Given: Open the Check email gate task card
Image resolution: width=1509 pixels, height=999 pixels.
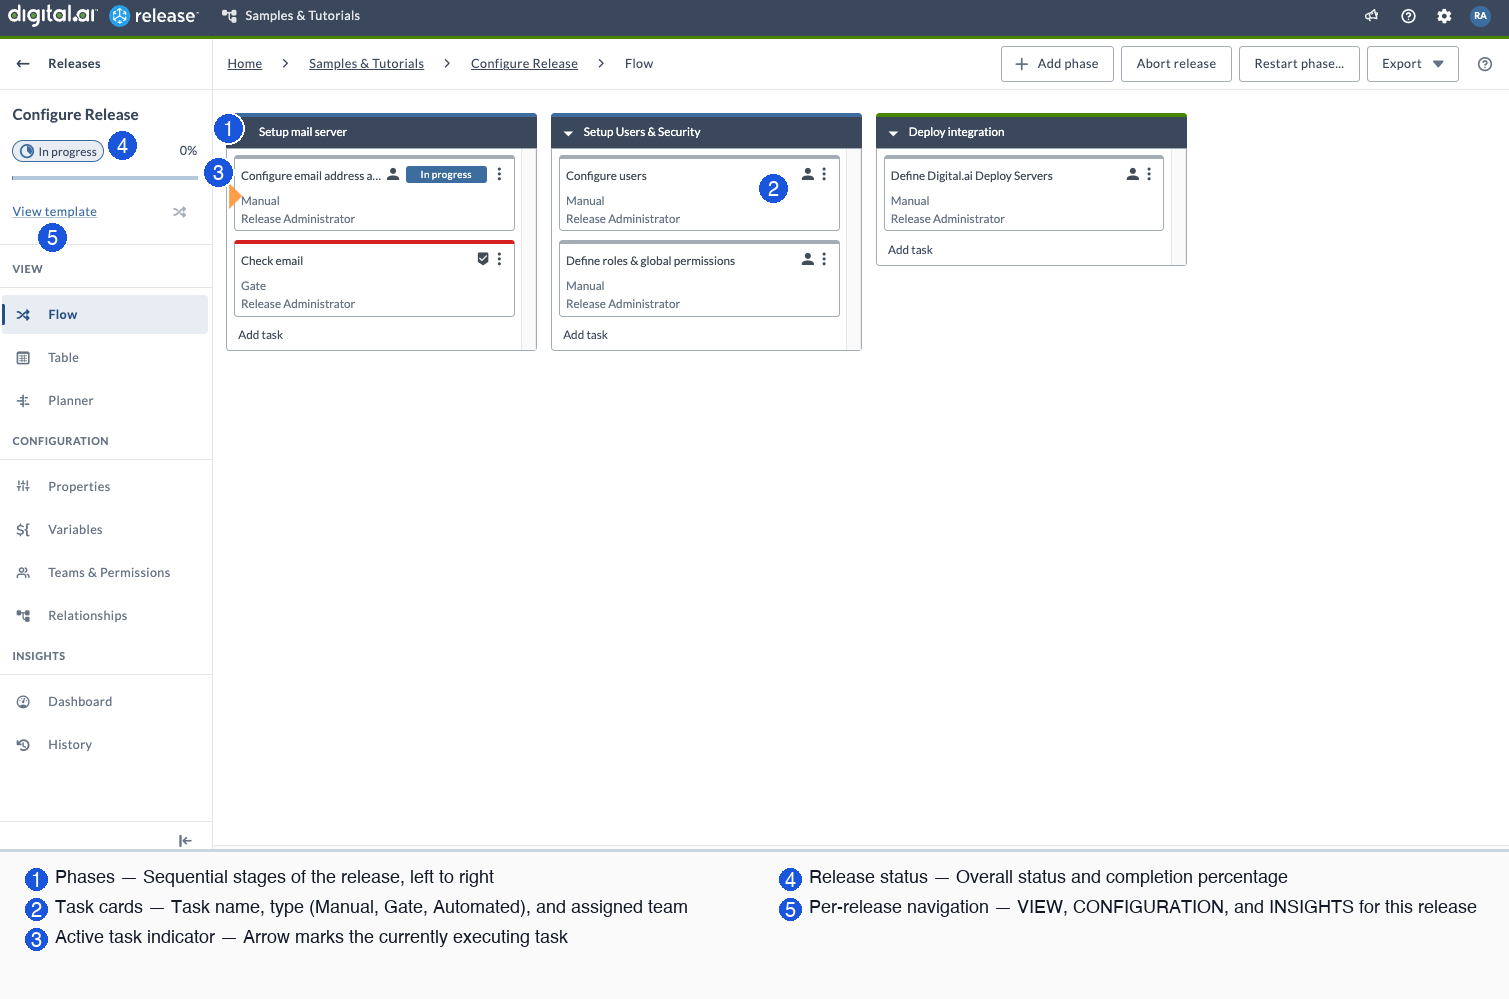Looking at the screenshot, I should click(x=374, y=280).
